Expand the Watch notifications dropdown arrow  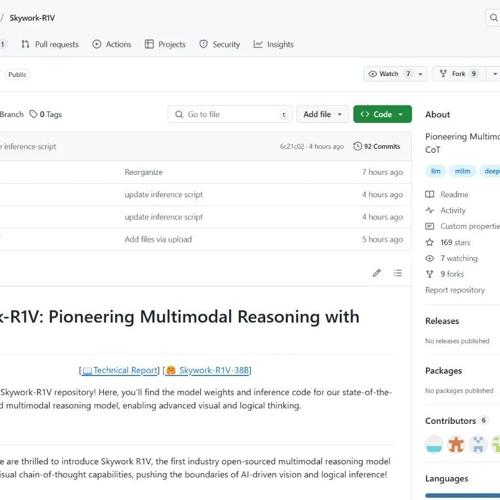421,74
